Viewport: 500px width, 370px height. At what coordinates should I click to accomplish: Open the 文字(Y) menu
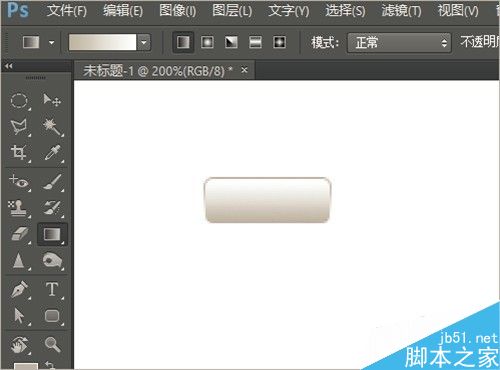point(289,11)
